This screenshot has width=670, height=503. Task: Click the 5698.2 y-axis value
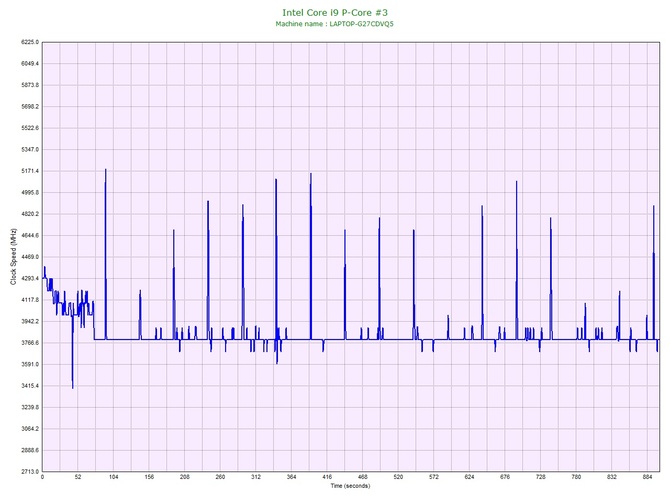[30, 107]
